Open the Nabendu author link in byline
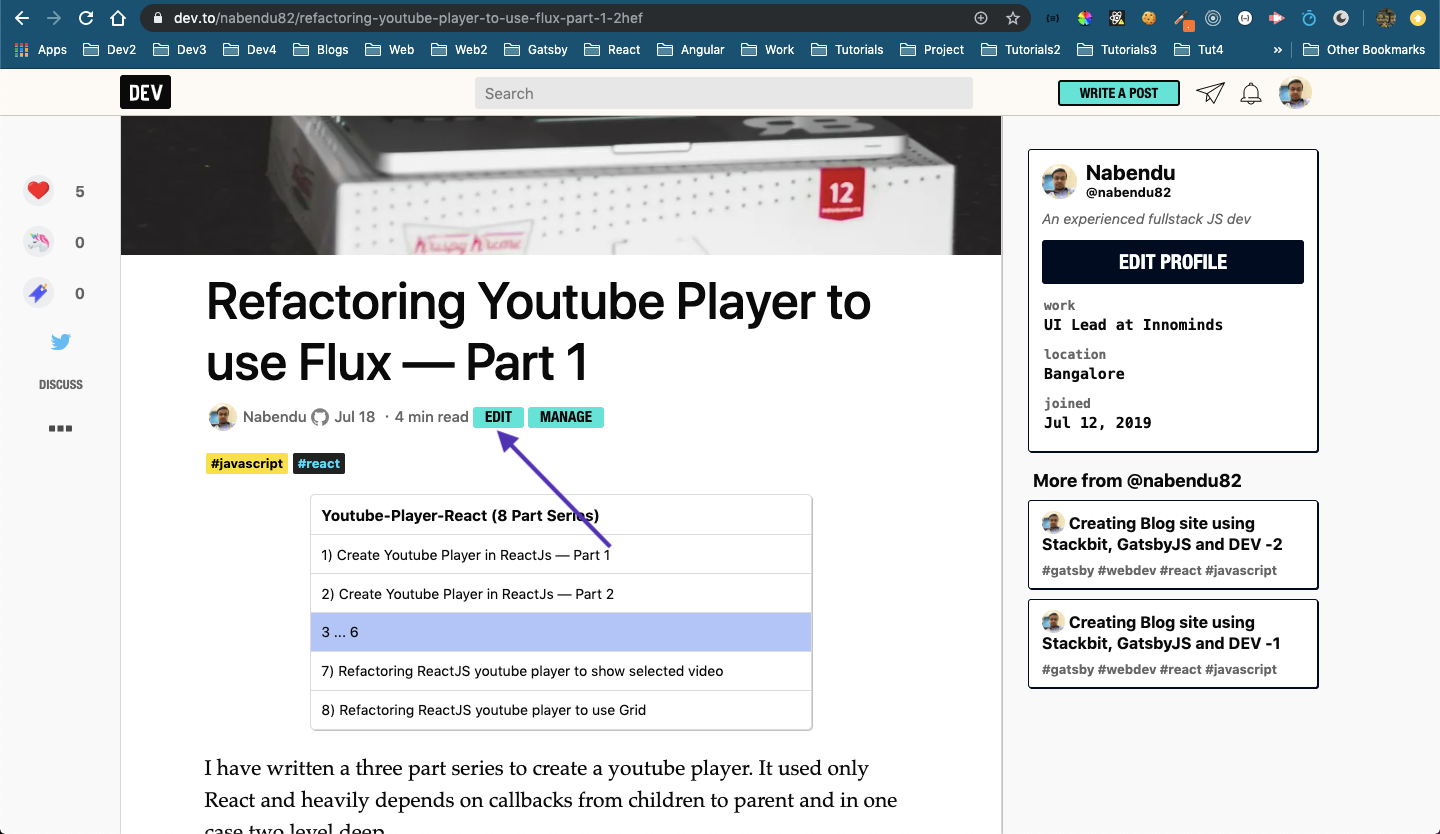1440x834 pixels. point(274,417)
